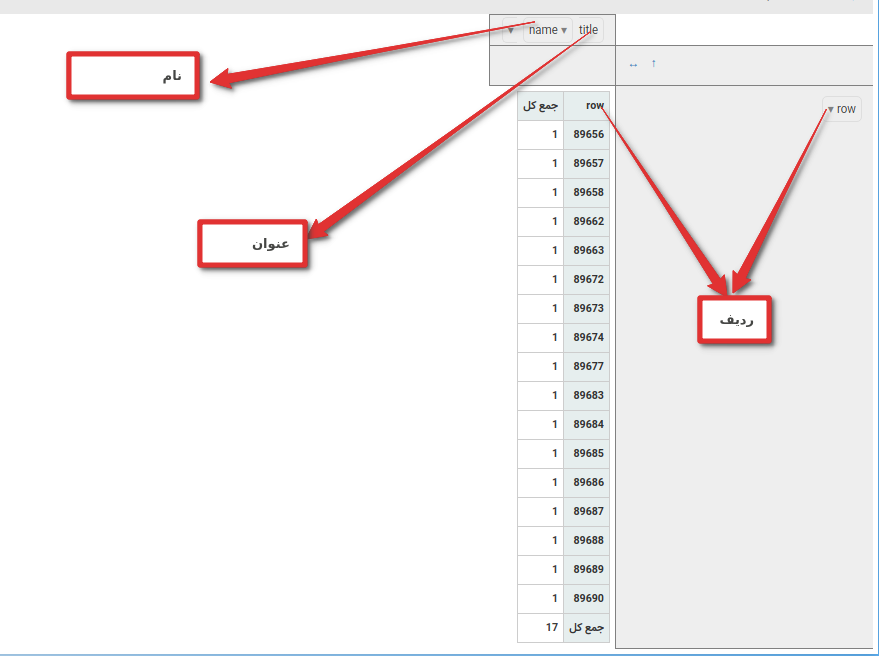Image resolution: width=879 pixels, height=656 pixels.
Task: Select row label 89683
Action: pyautogui.click(x=586, y=396)
